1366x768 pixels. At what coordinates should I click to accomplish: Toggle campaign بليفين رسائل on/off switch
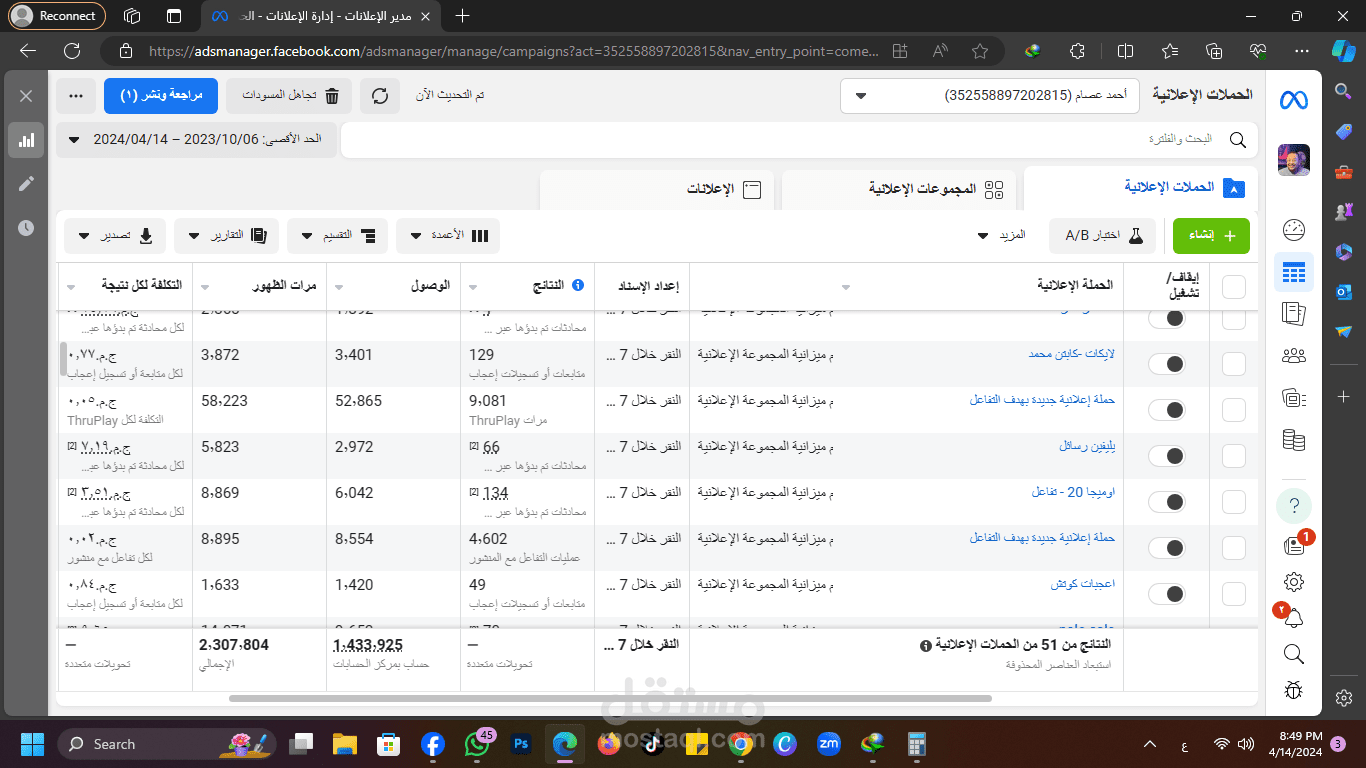(1166, 455)
